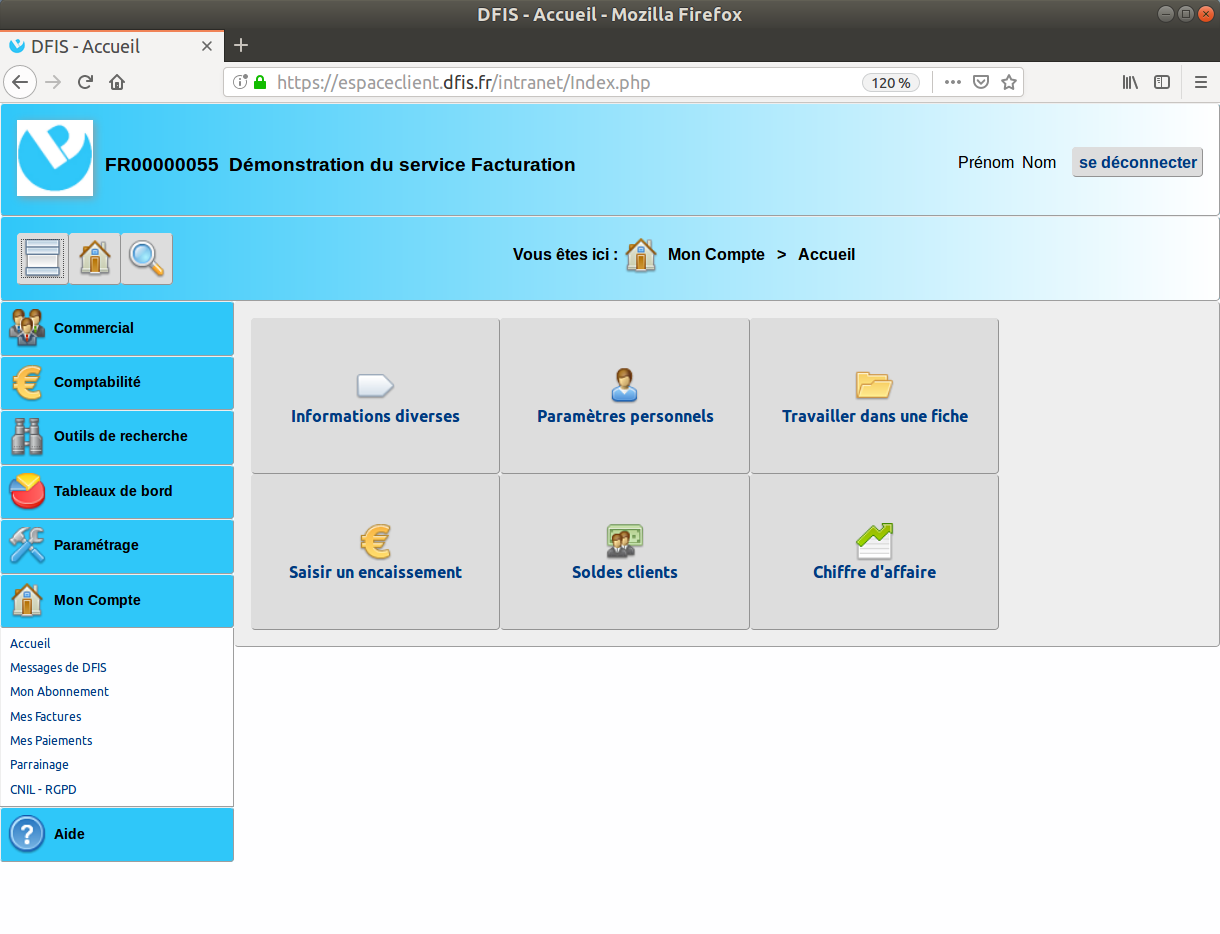
Task: Expand the Comptabilité menu section
Action: coord(117,382)
